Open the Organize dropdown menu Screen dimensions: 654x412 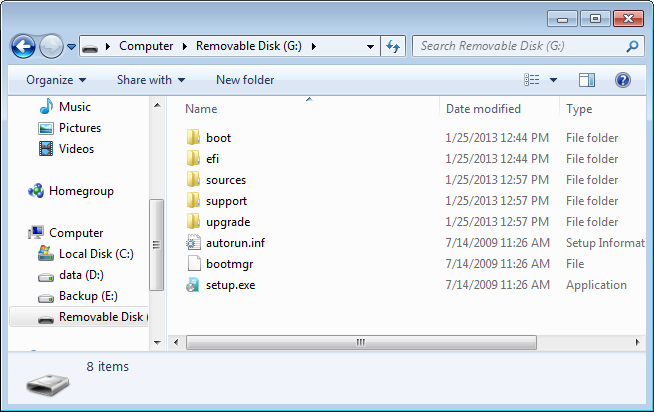(x=55, y=80)
